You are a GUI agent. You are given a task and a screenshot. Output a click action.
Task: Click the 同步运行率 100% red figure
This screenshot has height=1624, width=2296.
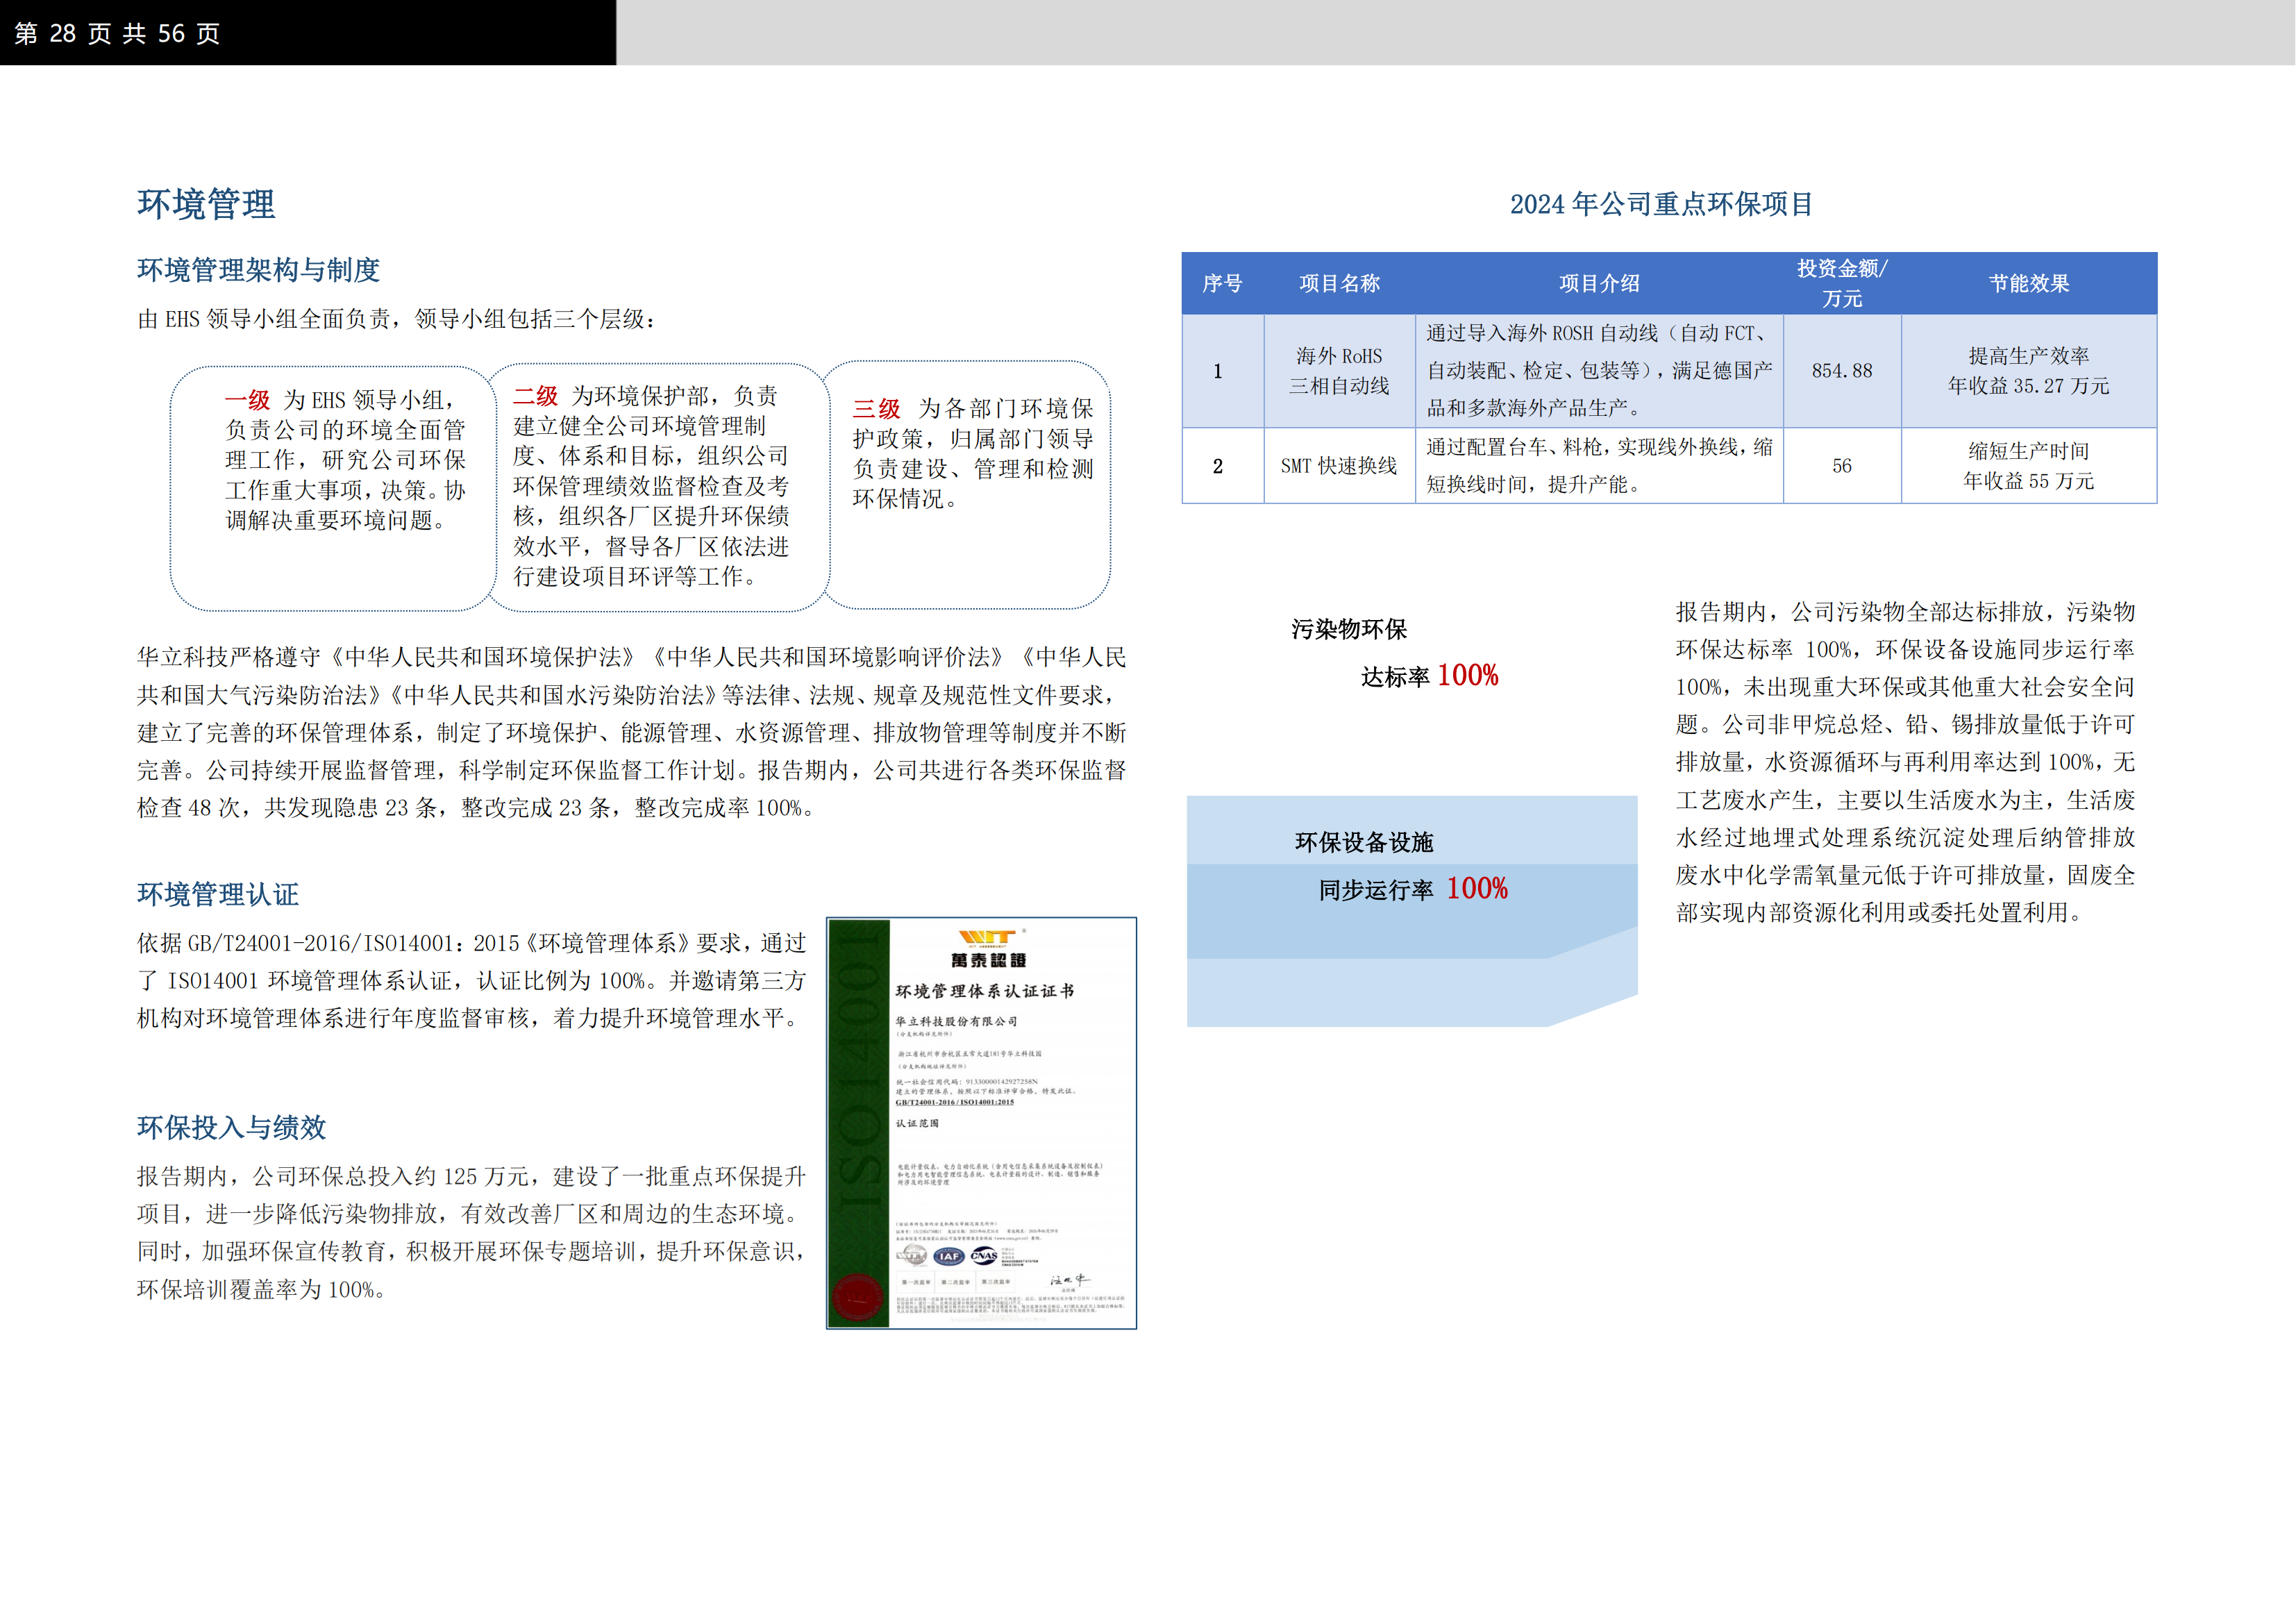coord(1476,888)
